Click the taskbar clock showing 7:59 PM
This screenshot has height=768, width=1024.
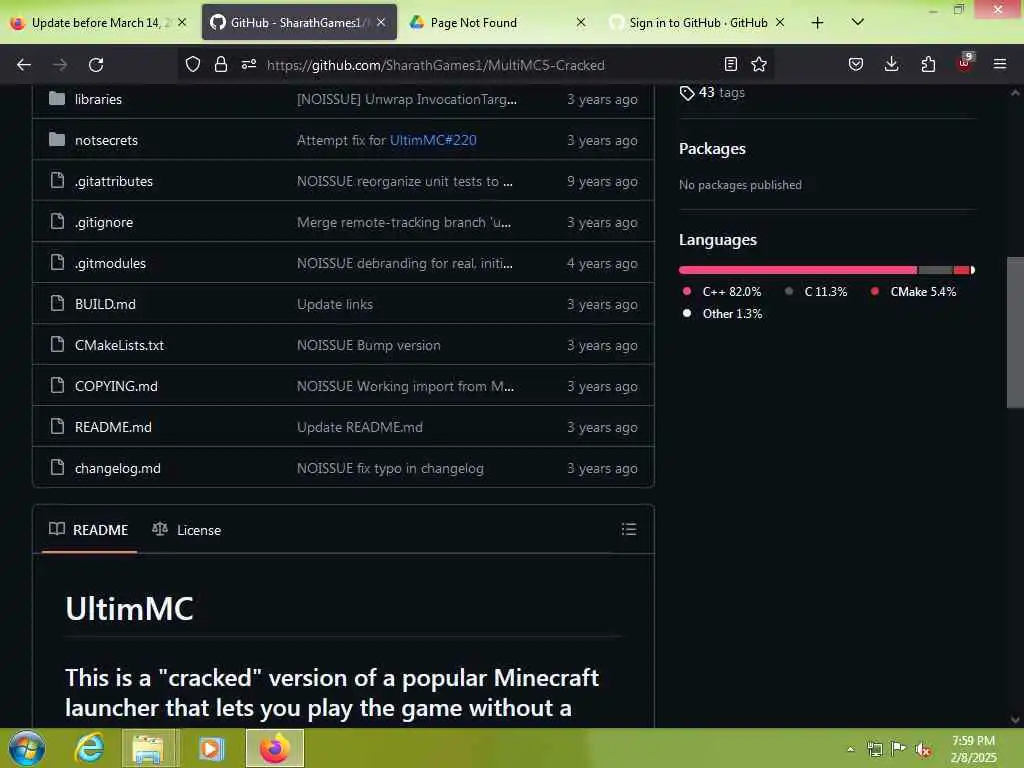pyautogui.click(x=973, y=748)
